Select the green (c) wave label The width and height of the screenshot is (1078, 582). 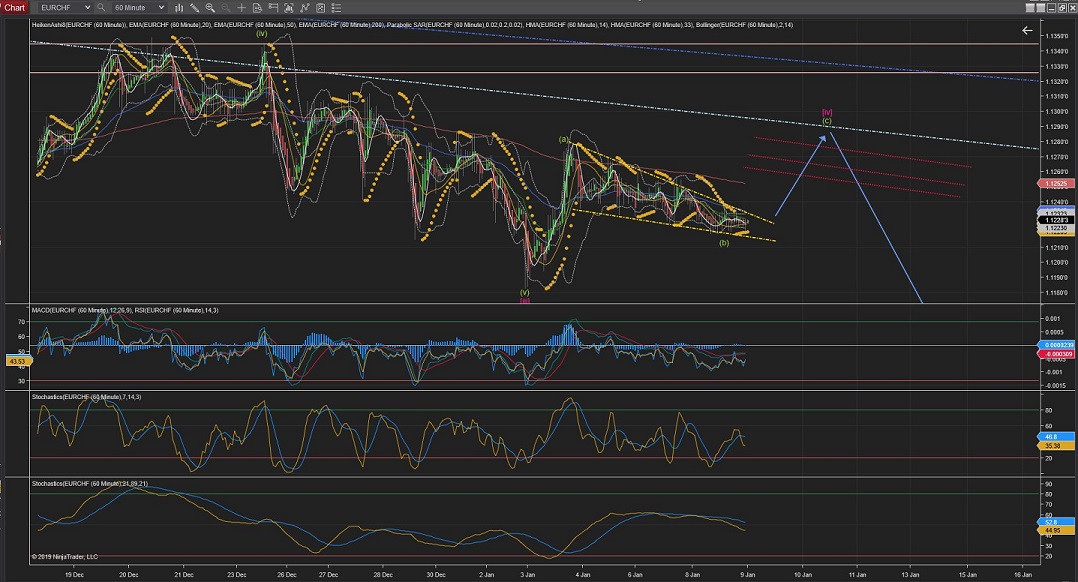(827, 121)
